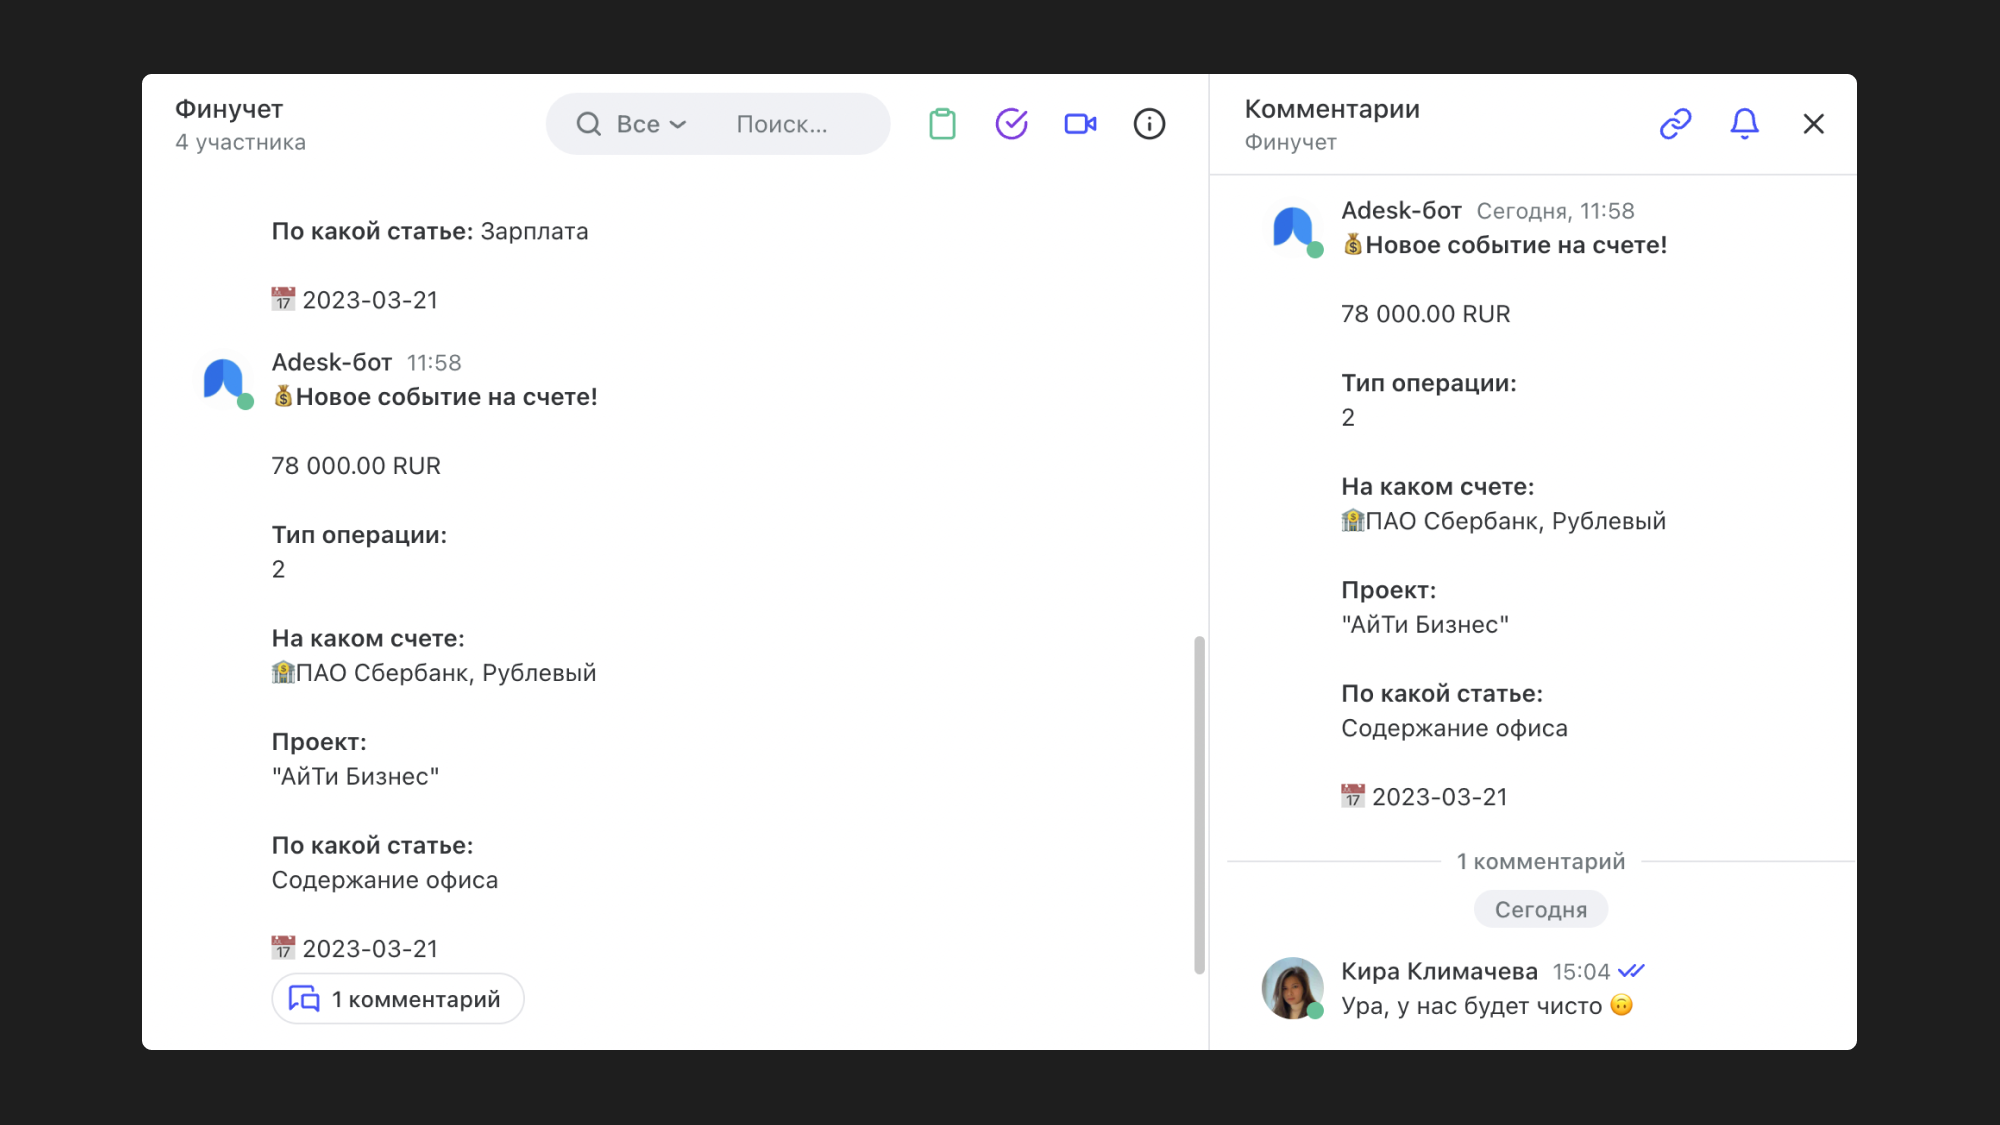Start a video call
Image resolution: width=2000 pixels, height=1125 pixels.
[1080, 124]
